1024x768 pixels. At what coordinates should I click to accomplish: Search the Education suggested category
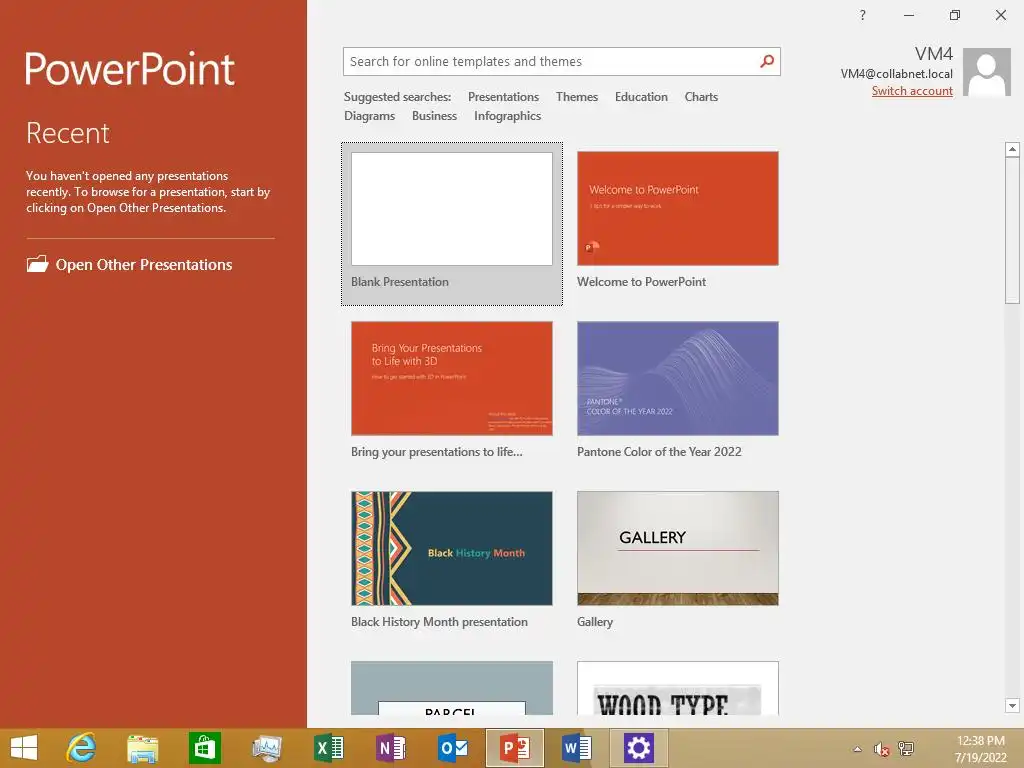click(x=641, y=97)
